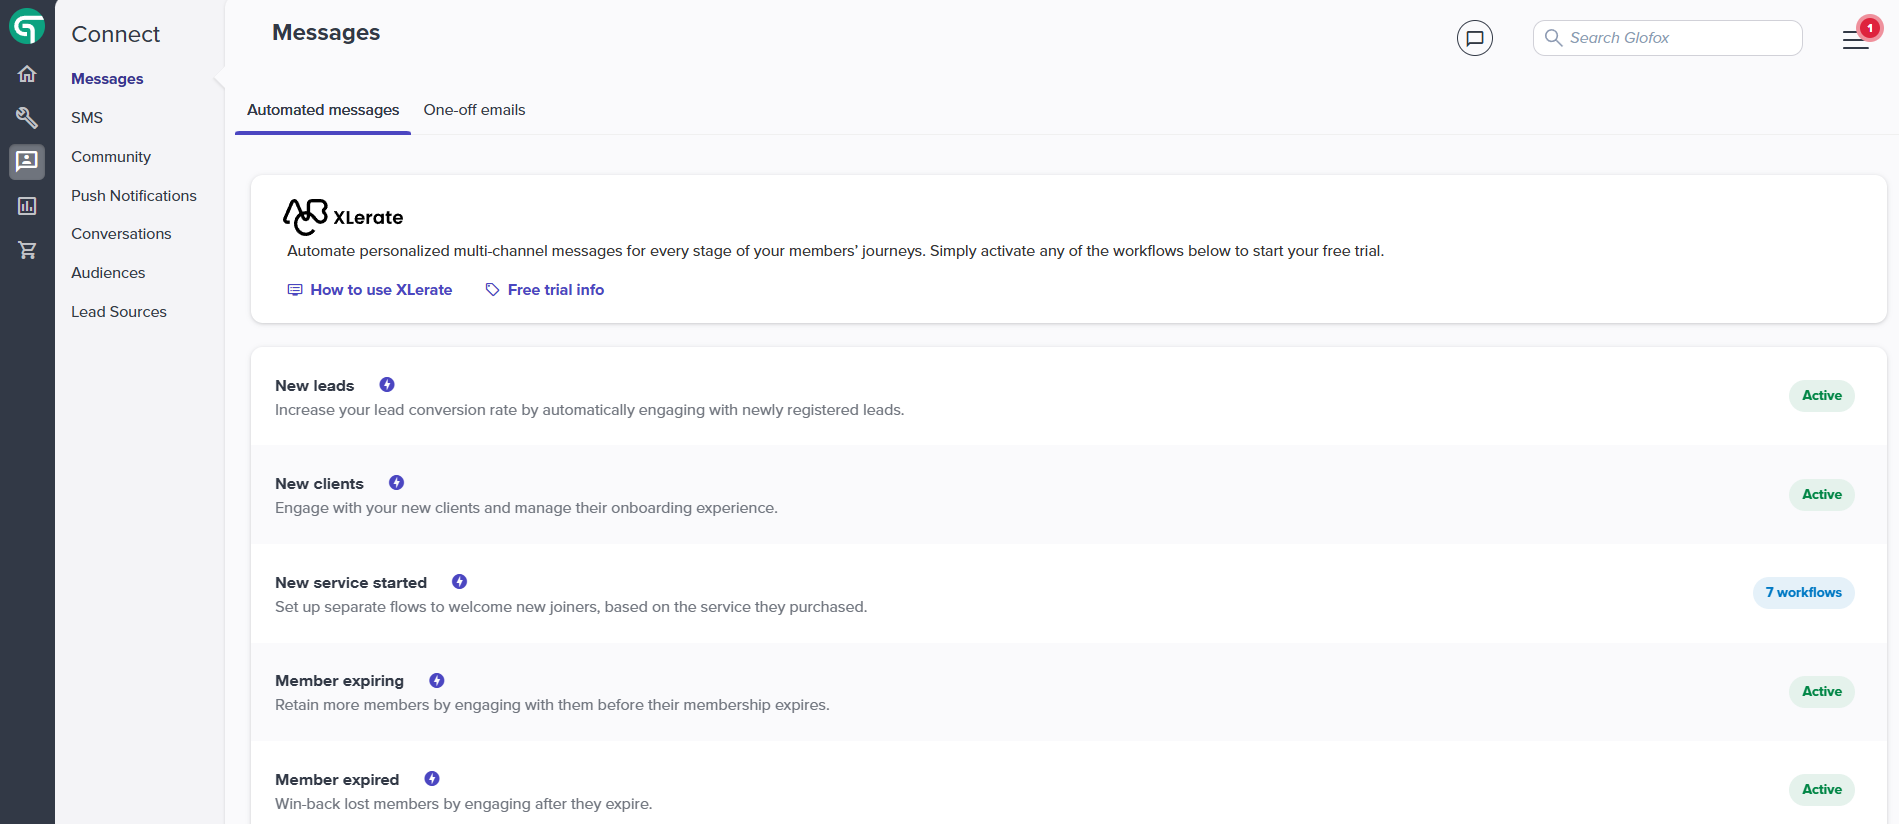Open the New service started title
Screen dimensions: 1899x824
tap(351, 583)
